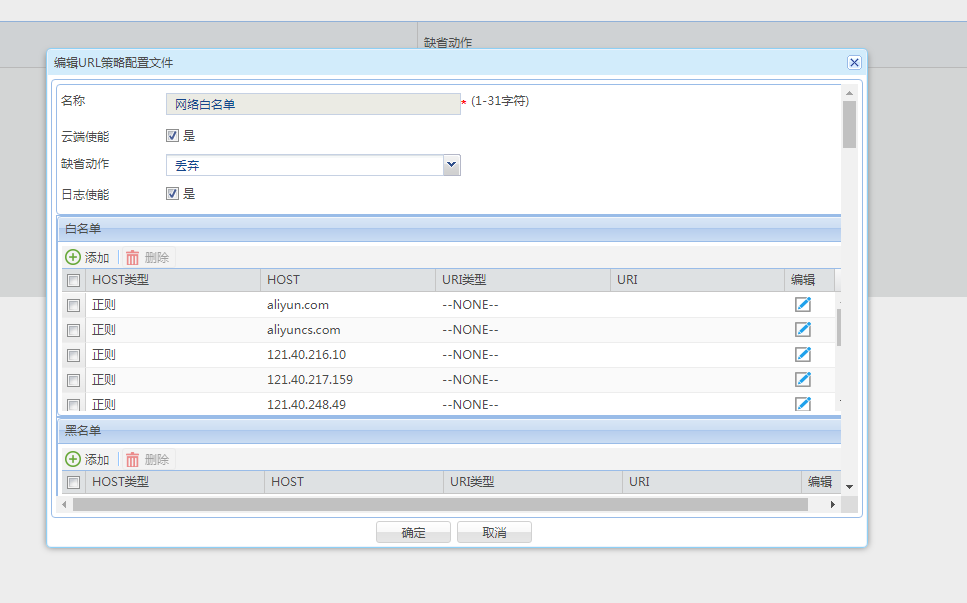Select all blacklist rows via header checkbox
967x603 pixels.
[73, 482]
